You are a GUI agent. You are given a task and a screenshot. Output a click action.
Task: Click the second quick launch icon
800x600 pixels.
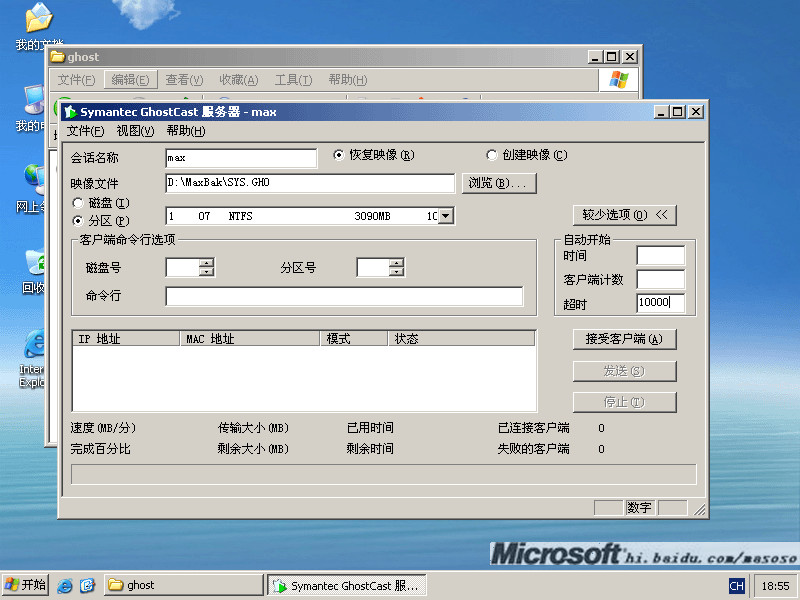87,585
